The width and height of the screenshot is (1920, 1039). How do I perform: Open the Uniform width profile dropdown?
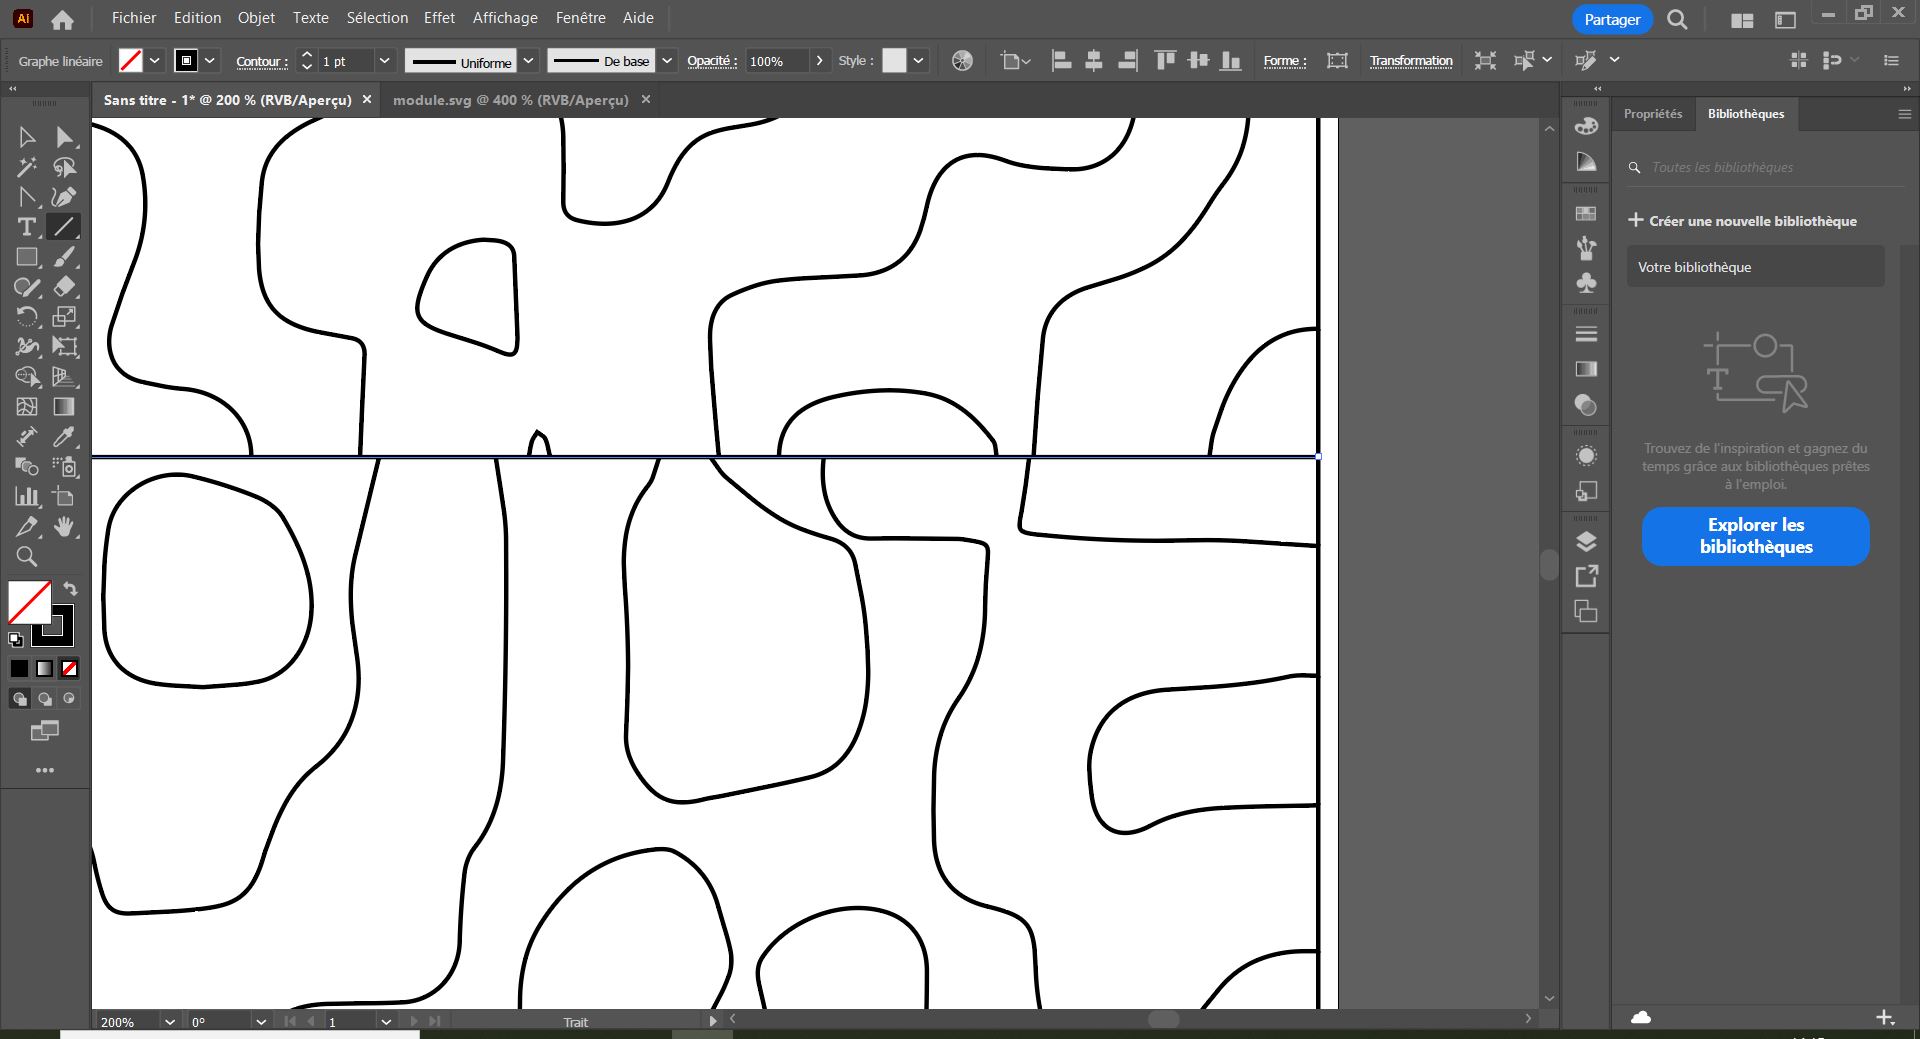(529, 61)
